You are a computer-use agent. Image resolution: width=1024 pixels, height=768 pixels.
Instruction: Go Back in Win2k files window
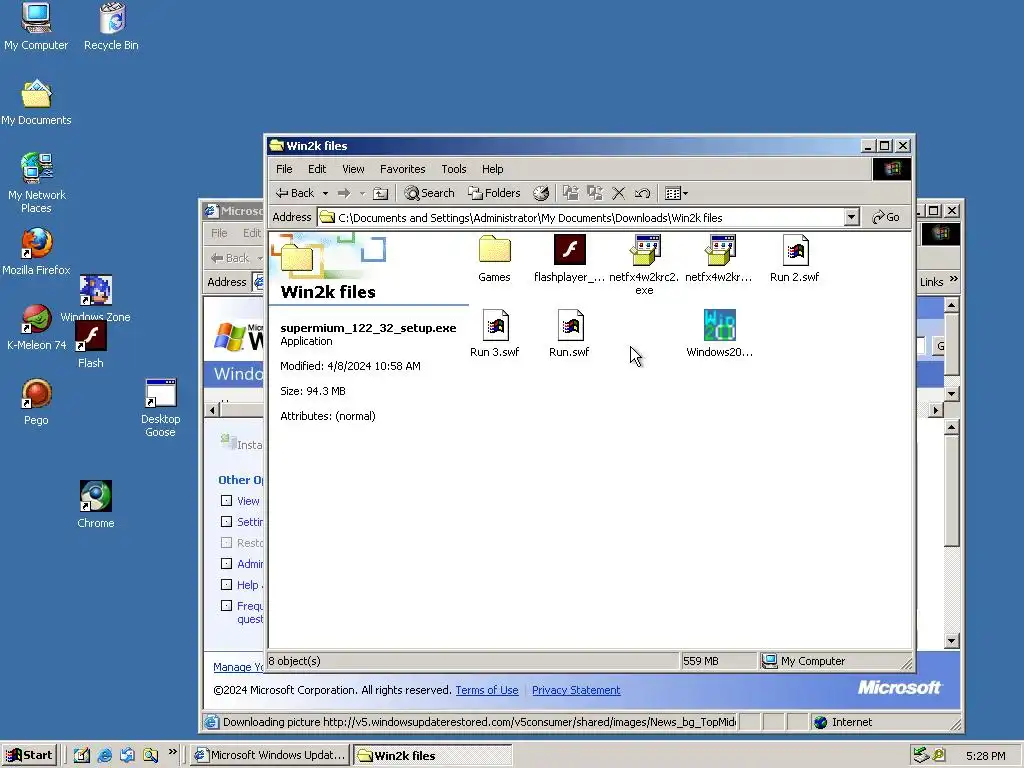[295, 193]
